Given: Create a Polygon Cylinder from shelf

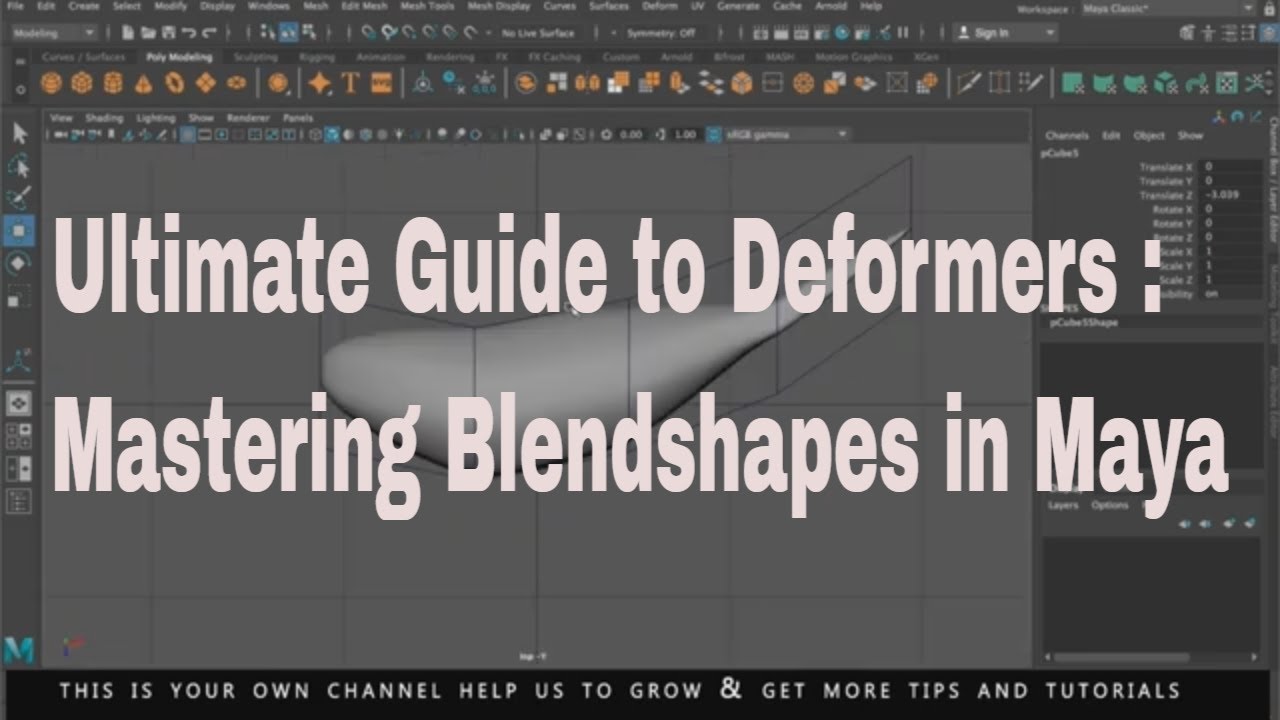Looking at the screenshot, I should pos(114,84).
